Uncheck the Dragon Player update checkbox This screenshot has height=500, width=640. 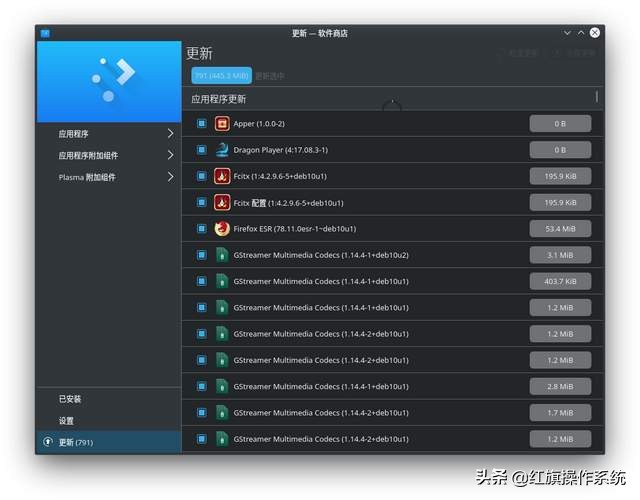click(x=202, y=150)
